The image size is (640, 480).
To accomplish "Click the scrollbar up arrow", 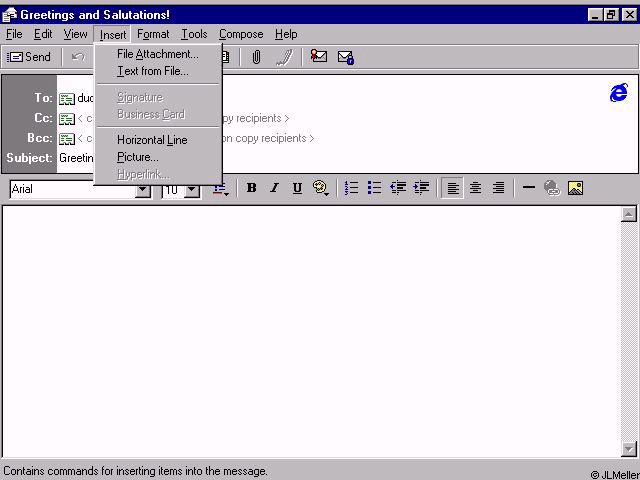I will tap(629, 214).
